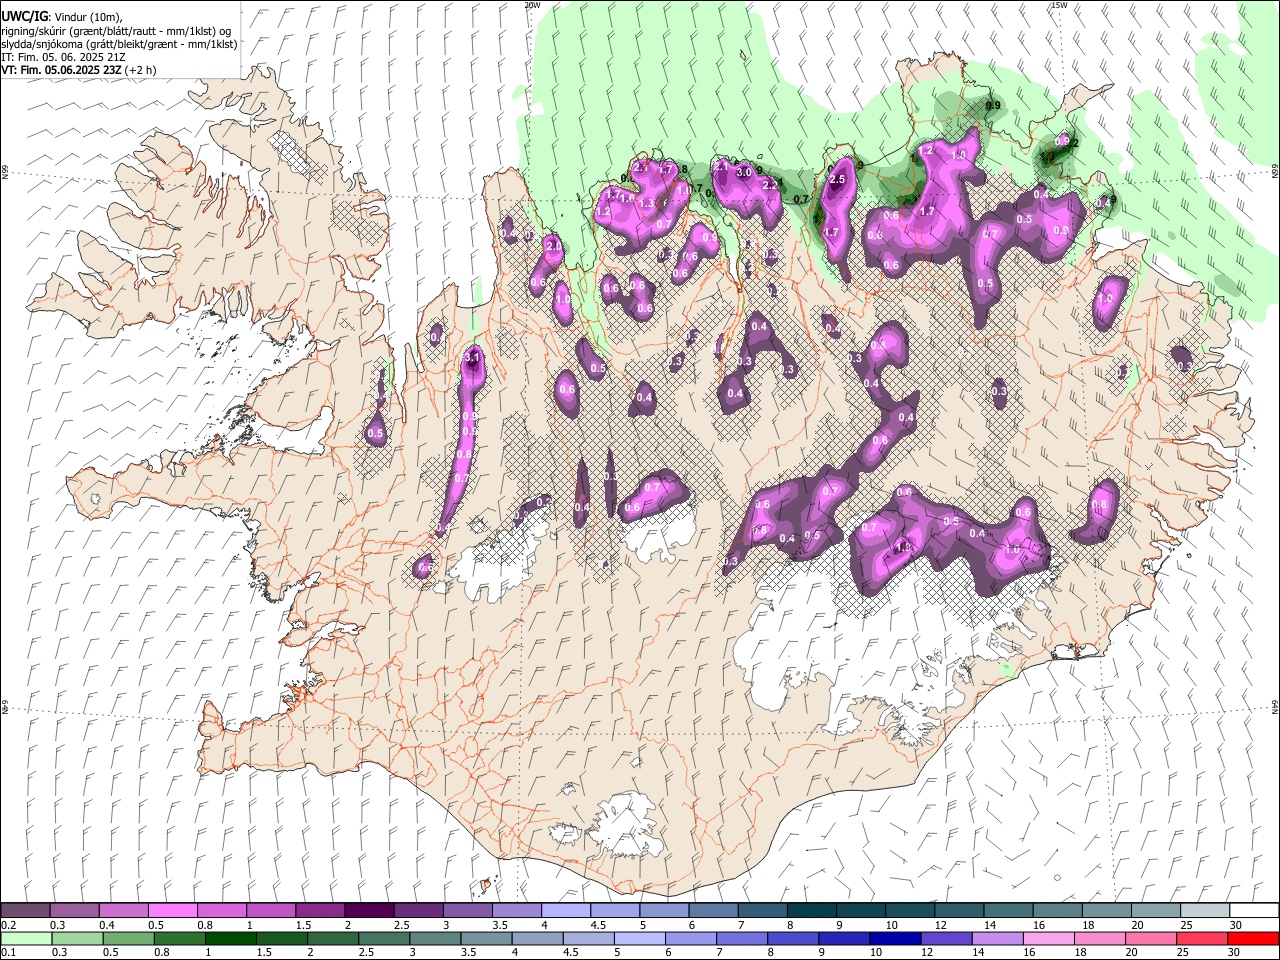Image resolution: width=1280 pixels, height=960 pixels.
Task: Pick the white swatch after 30 in snow legend
Action: pos(1254,911)
